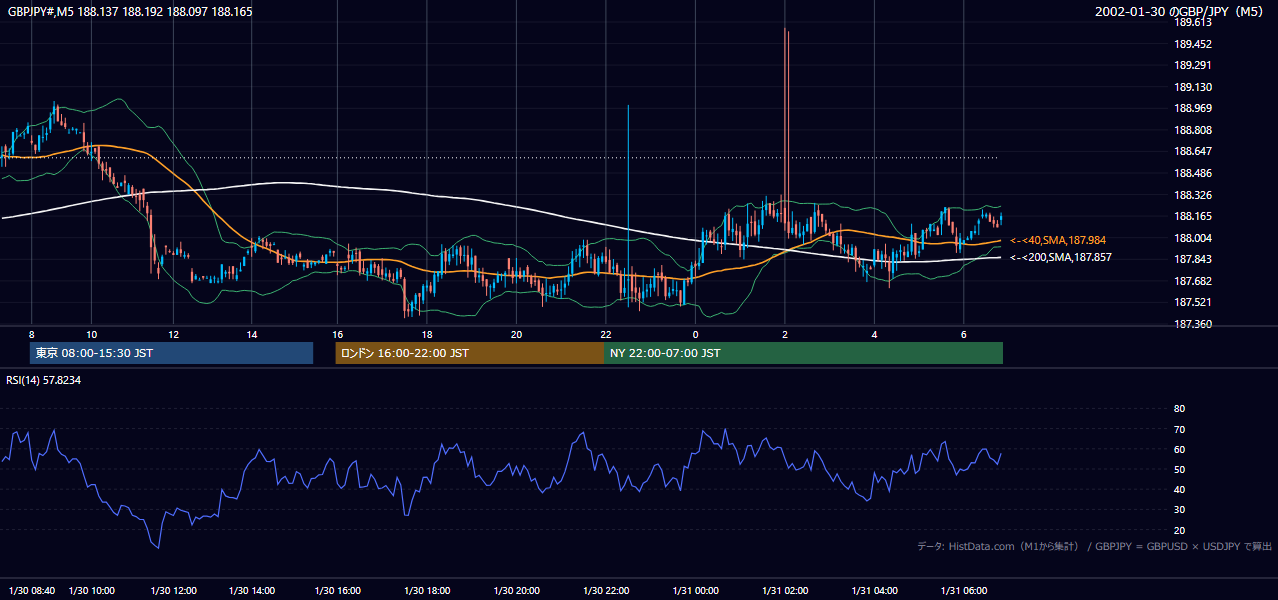The width and height of the screenshot is (1278, 600).
Task: Click the RSI(14) 57.8234 indicator label
Action: (x=44, y=380)
